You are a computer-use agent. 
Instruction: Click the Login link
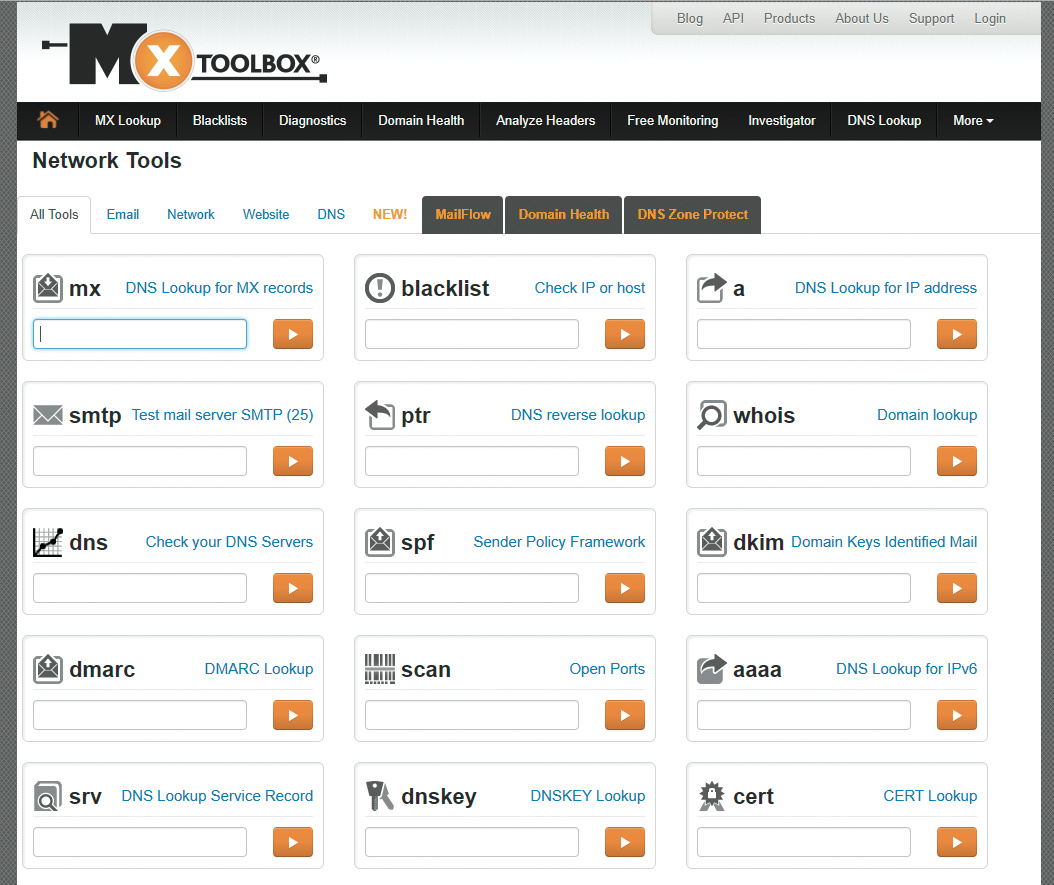point(990,18)
